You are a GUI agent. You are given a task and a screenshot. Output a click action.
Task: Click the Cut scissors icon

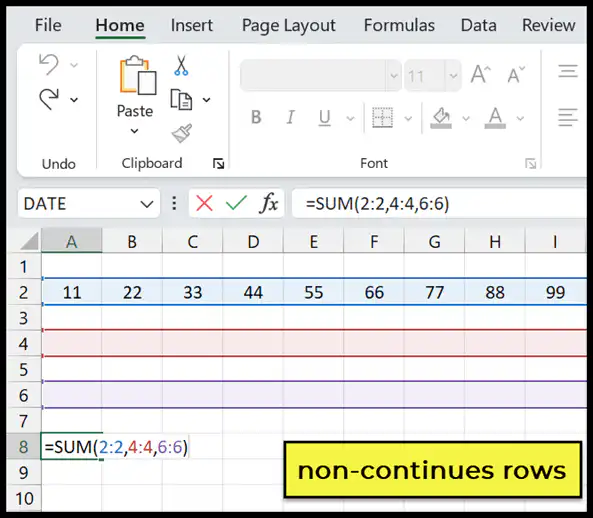pyautogui.click(x=181, y=65)
